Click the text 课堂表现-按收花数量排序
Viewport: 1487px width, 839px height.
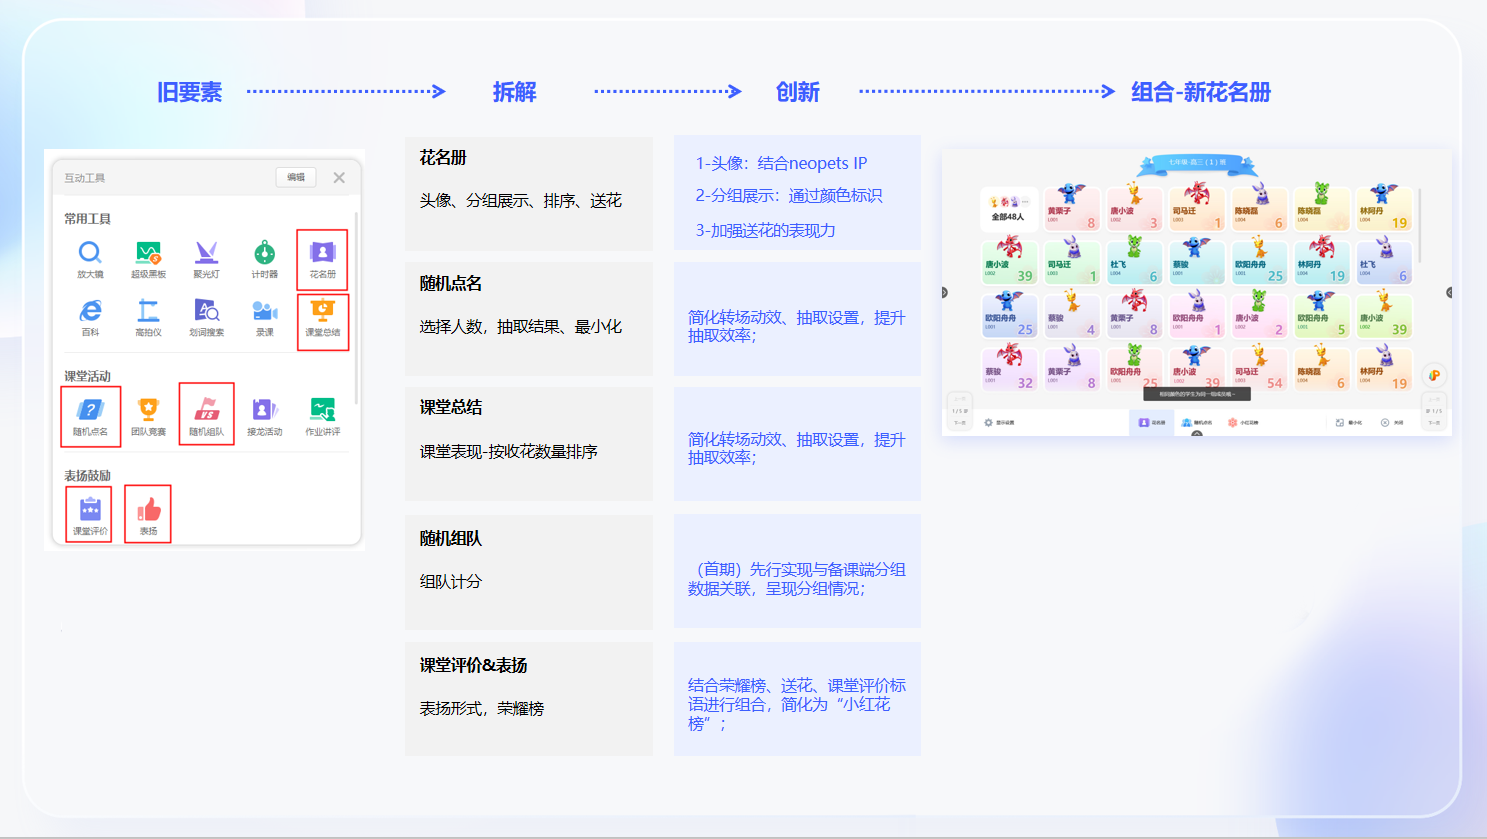pyautogui.click(x=508, y=451)
